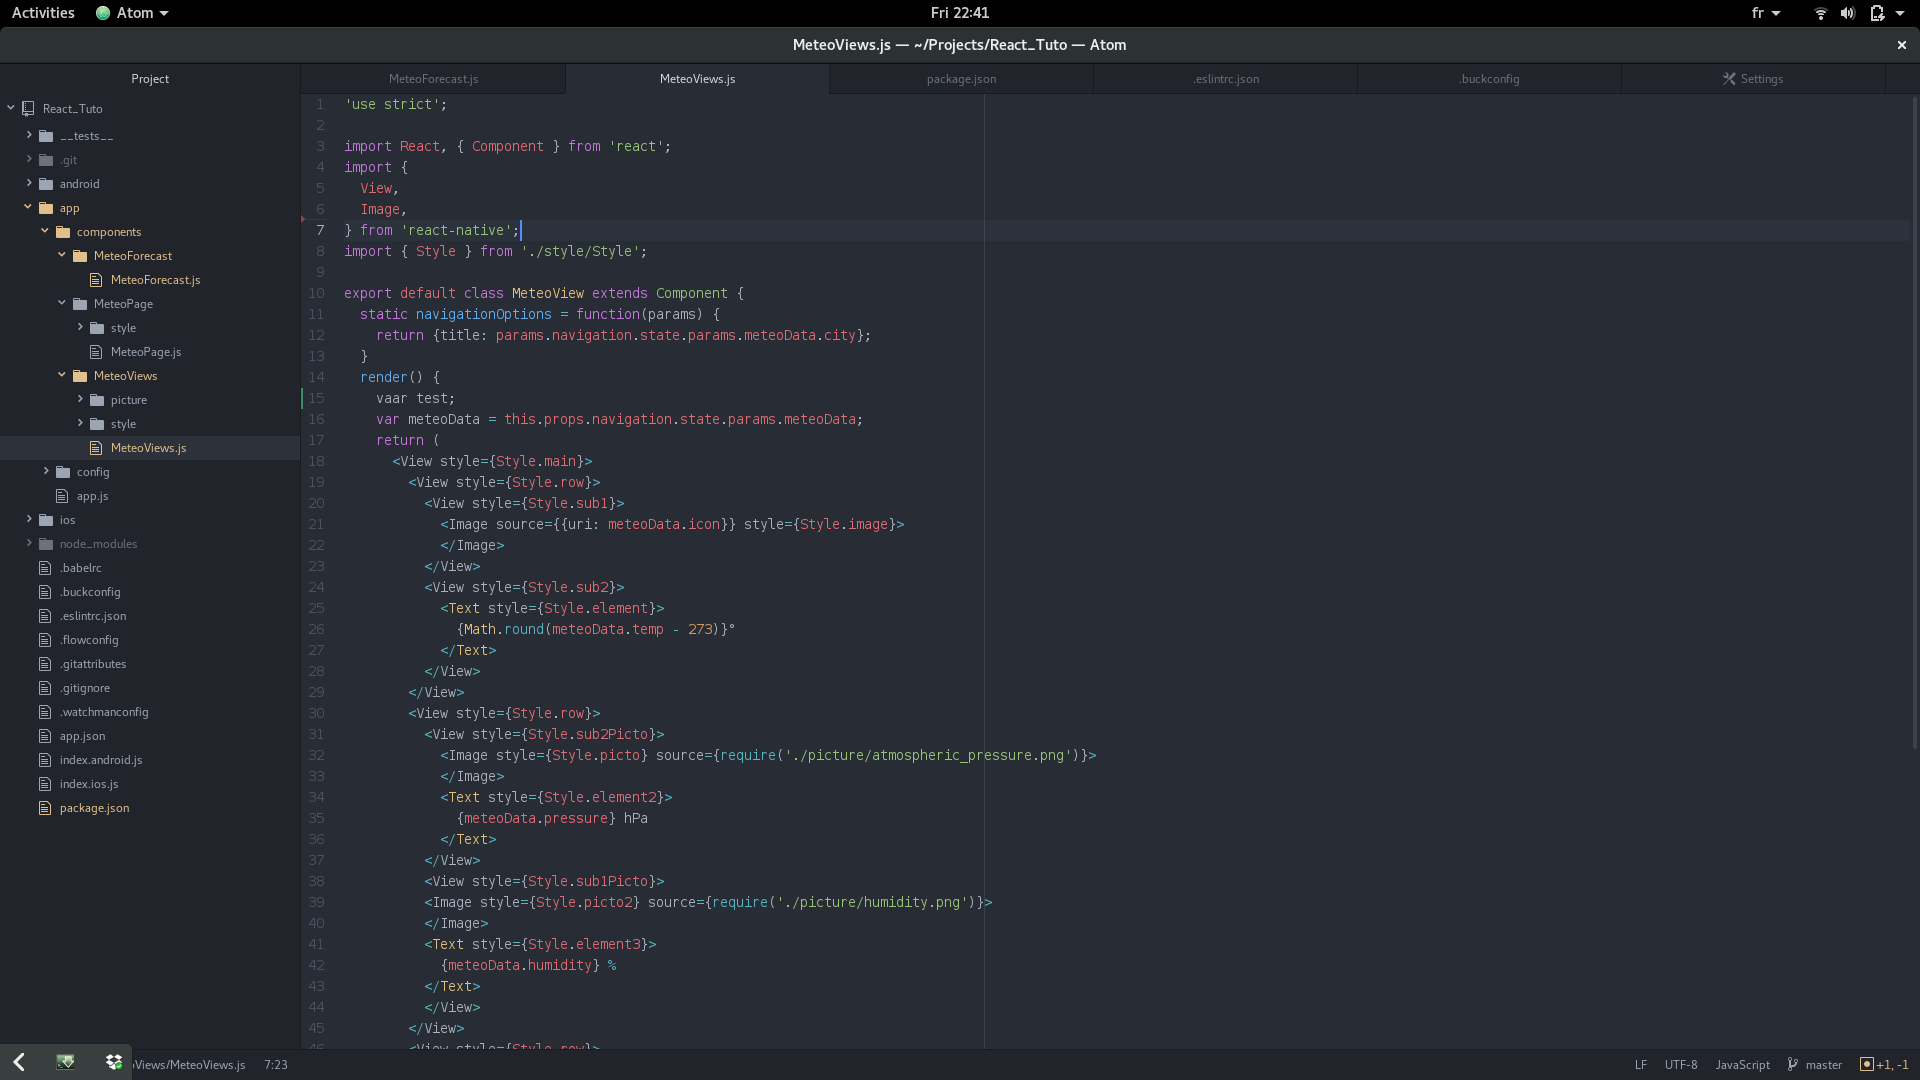
Task: Click the back arrow icon in bottom toolbar
Action: point(18,1062)
